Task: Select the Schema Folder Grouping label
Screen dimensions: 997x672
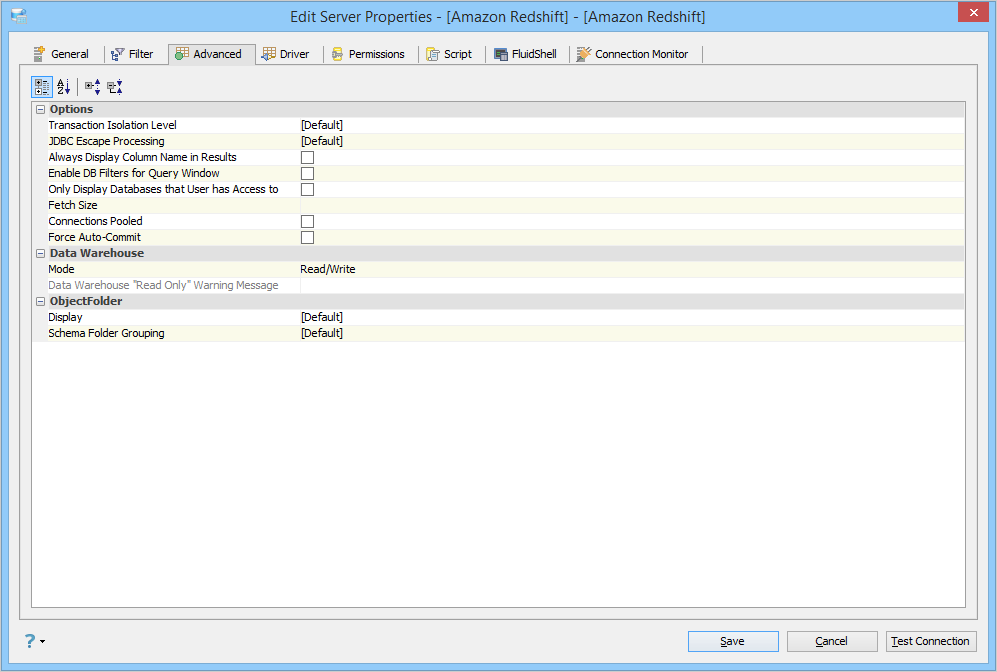Action: (106, 333)
